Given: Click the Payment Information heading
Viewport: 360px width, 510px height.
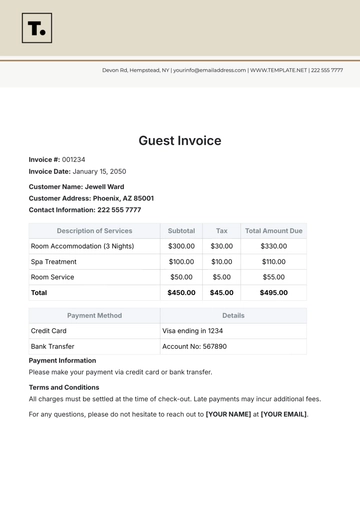Looking at the screenshot, I should [x=62, y=361].
